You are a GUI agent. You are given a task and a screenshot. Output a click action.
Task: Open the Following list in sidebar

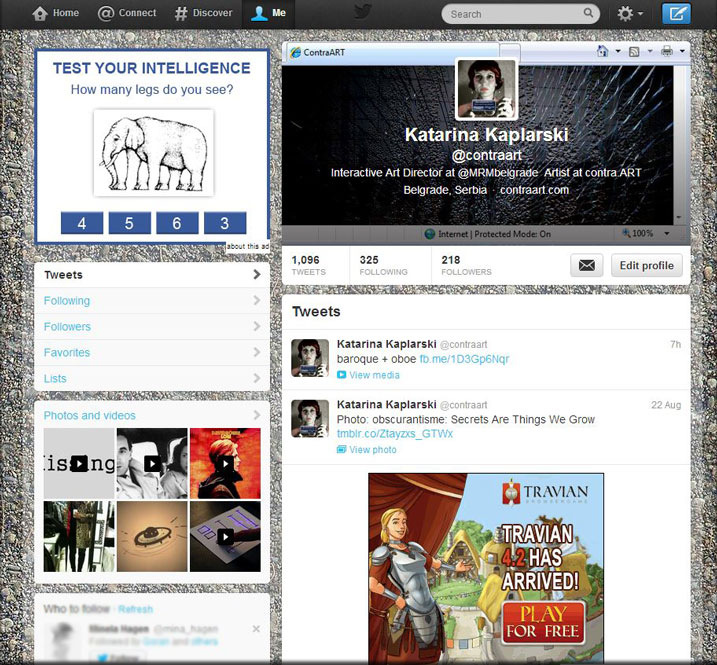[152, 300]
